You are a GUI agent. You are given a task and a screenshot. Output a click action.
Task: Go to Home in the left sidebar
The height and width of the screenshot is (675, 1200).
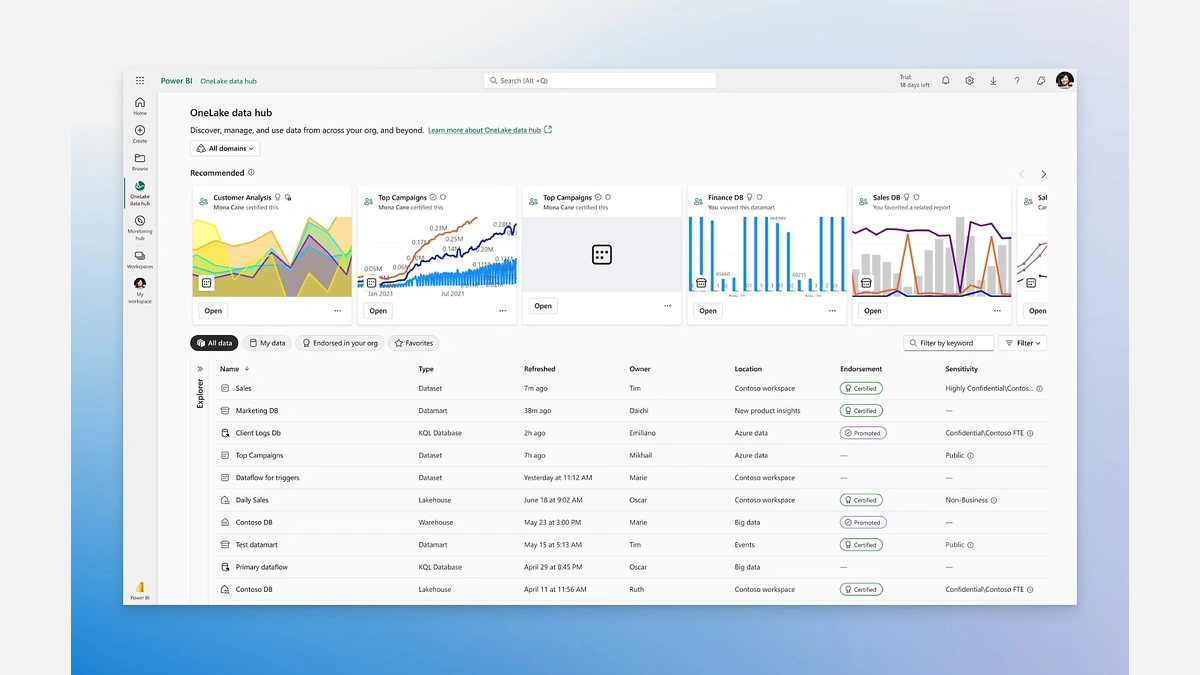(140, 106)
